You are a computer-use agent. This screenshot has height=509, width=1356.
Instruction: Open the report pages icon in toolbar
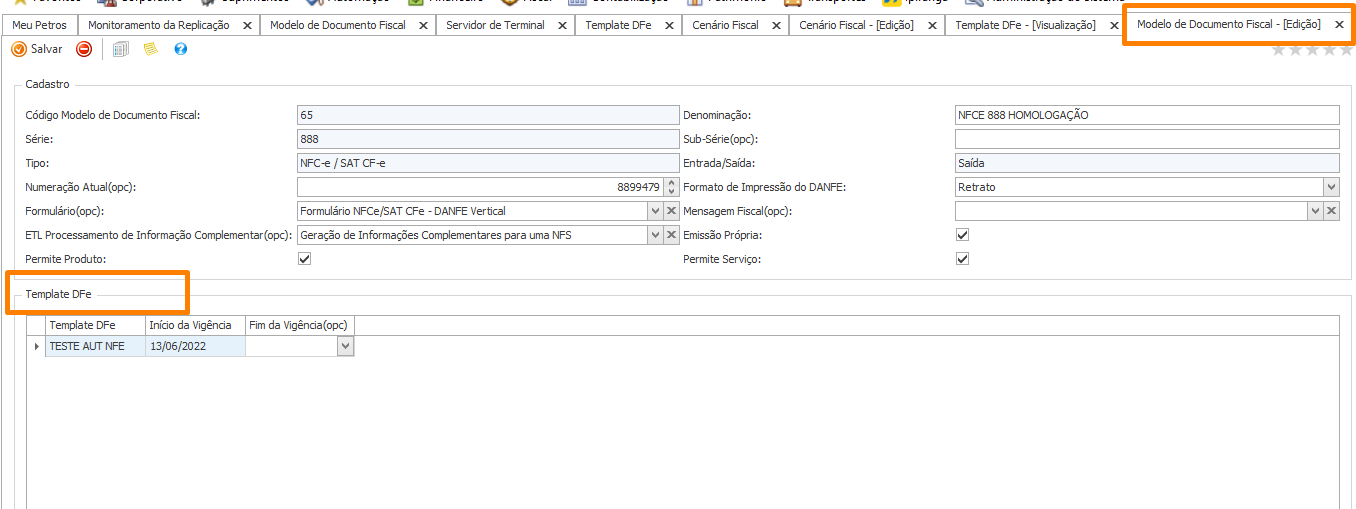(121, 49)
